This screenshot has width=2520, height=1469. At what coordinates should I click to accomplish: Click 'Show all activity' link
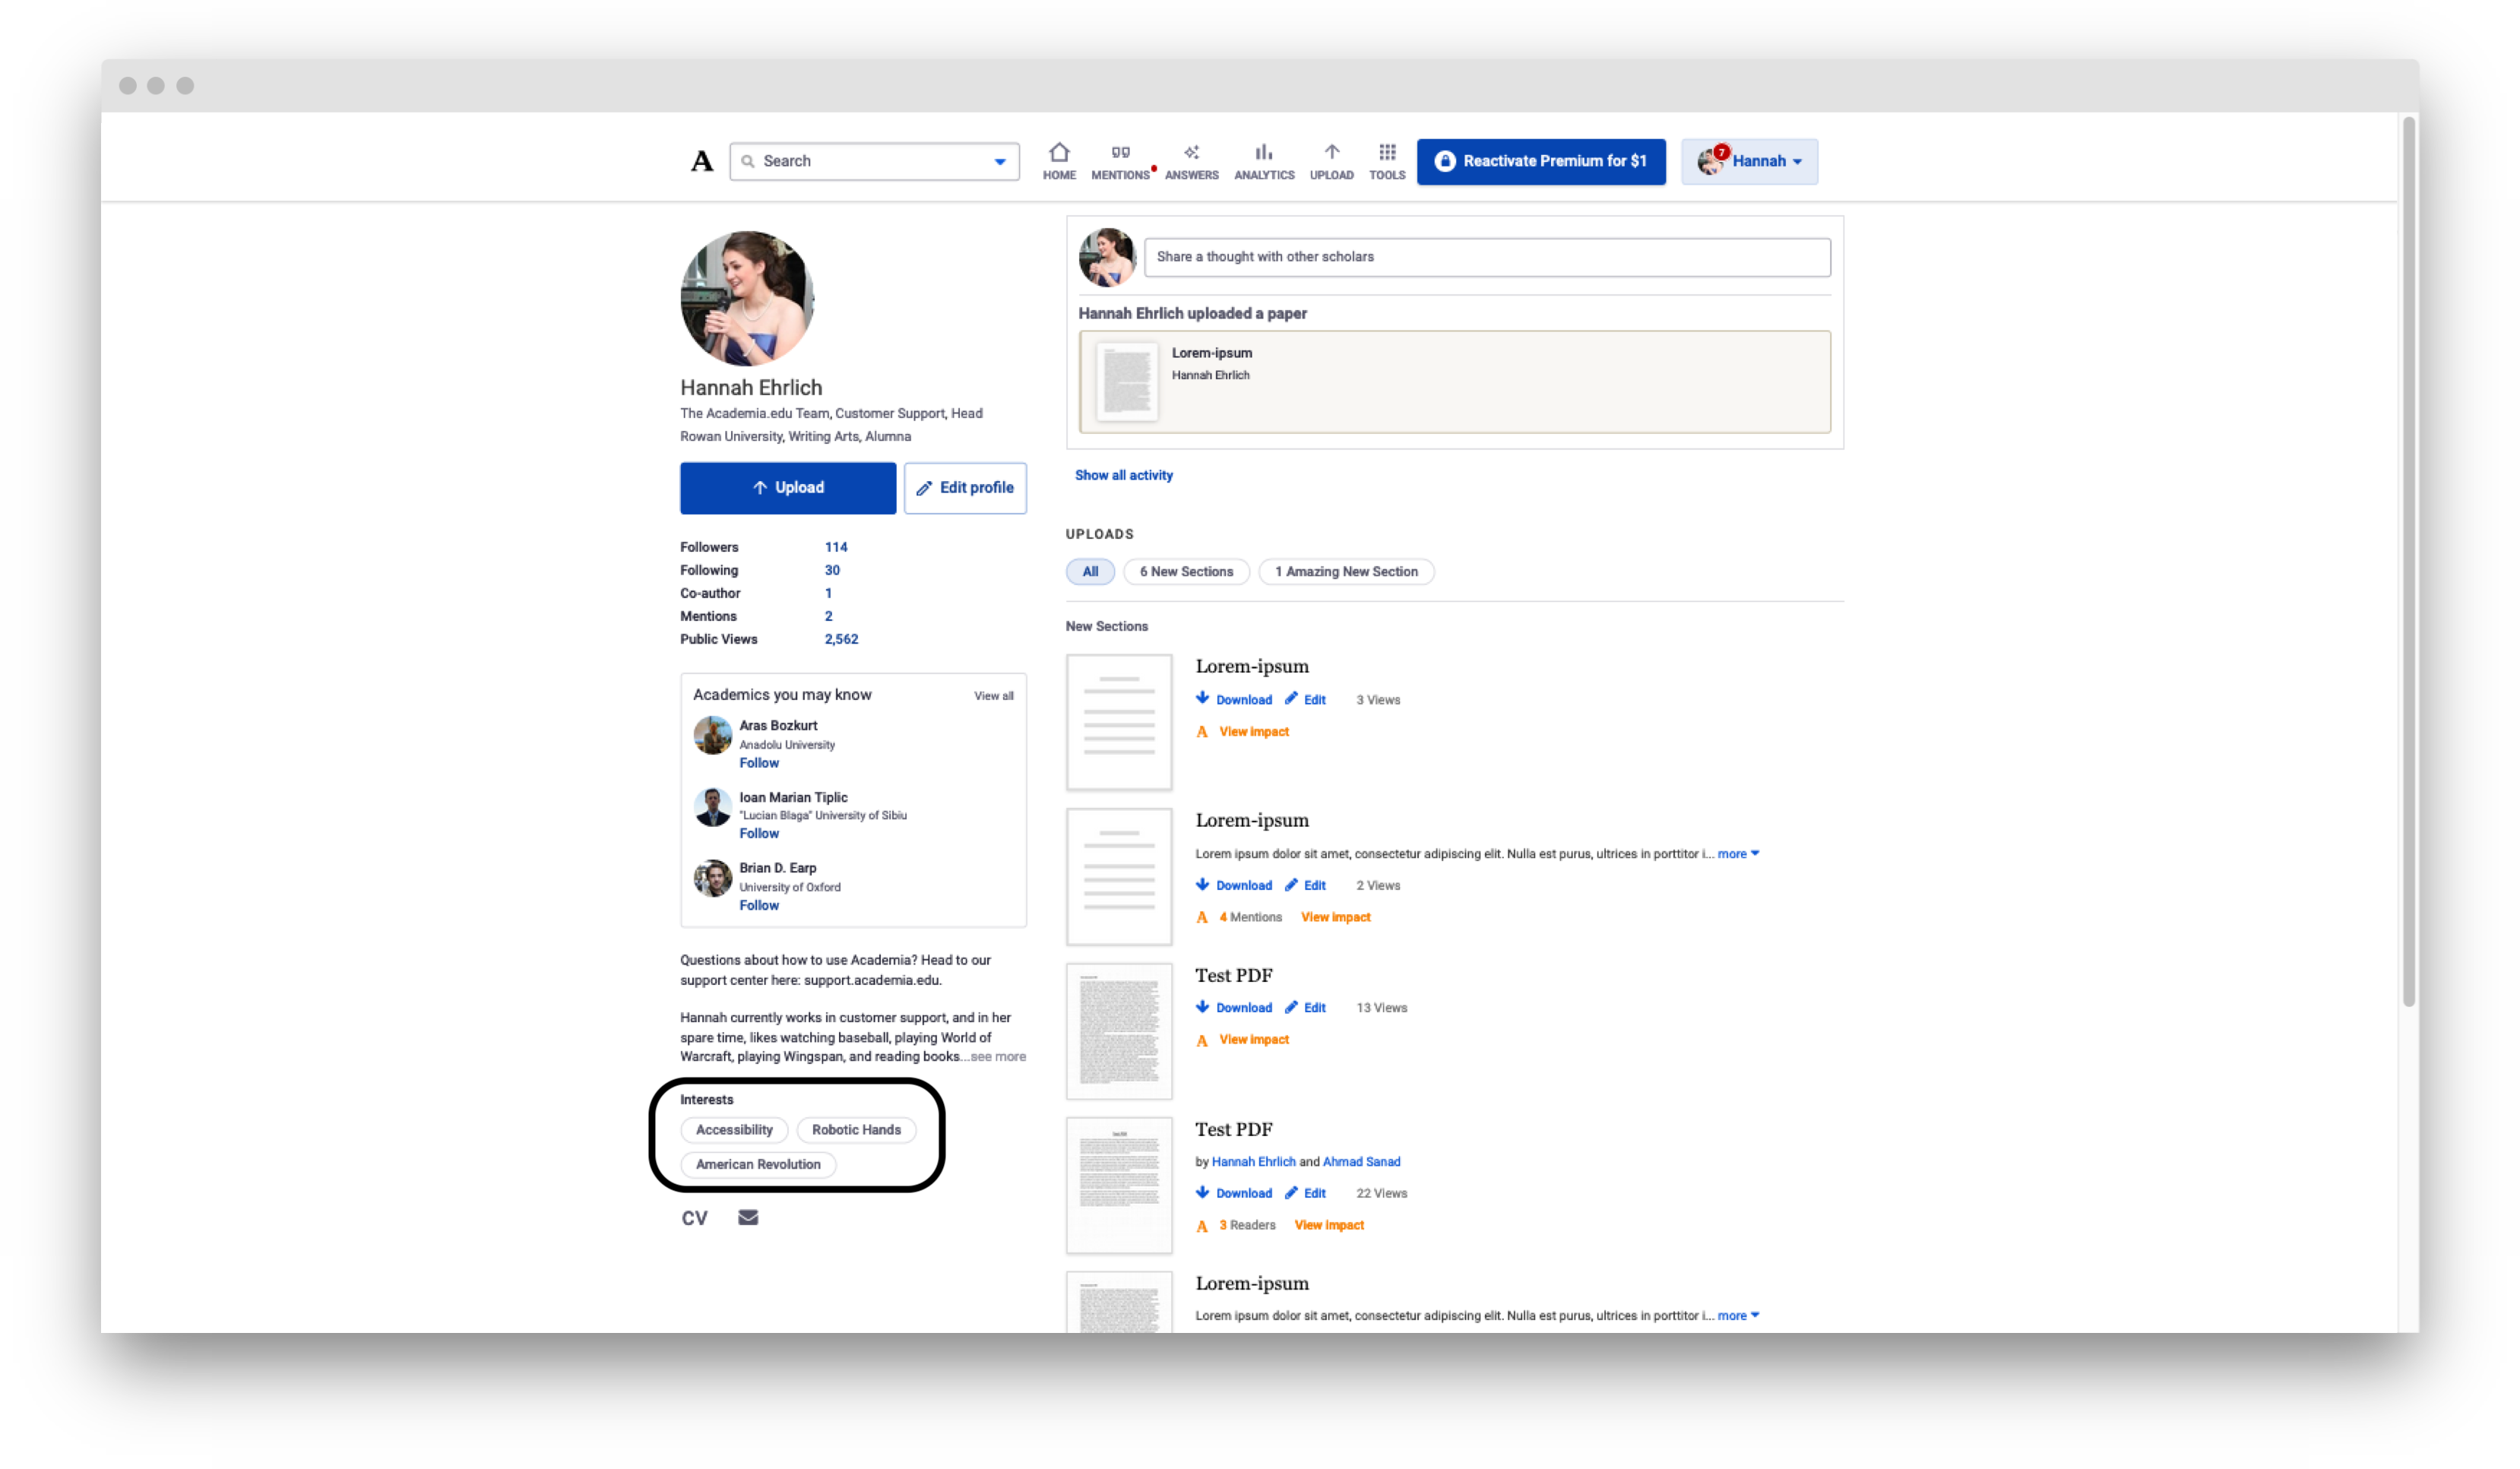point(1124,476)
